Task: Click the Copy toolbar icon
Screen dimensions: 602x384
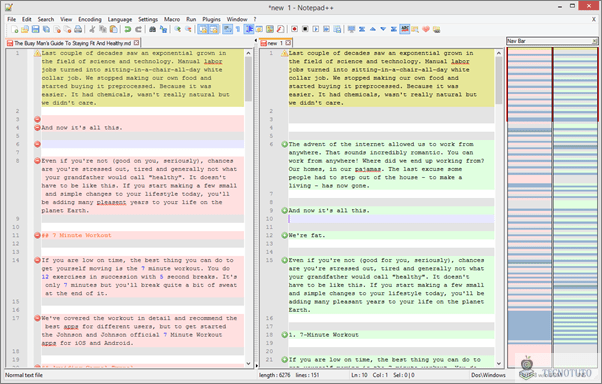Action: pos(103,29)
